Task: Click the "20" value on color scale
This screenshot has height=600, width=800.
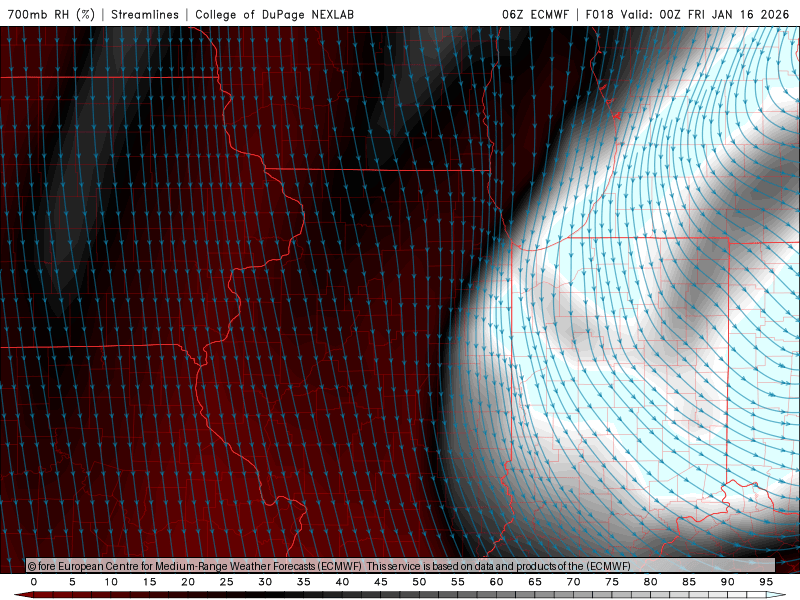Action: point(188,582)
